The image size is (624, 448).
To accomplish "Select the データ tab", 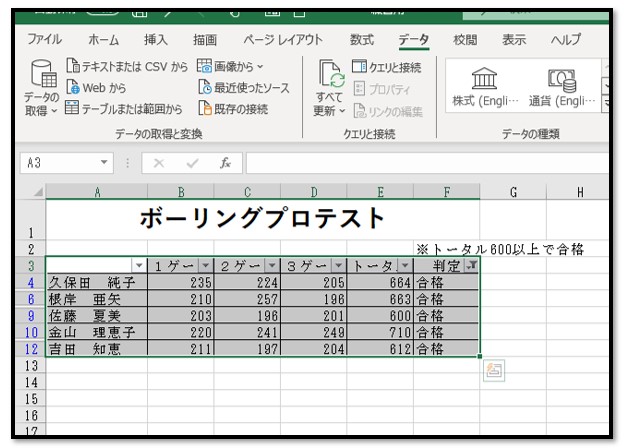I will (x=414, y=39).
